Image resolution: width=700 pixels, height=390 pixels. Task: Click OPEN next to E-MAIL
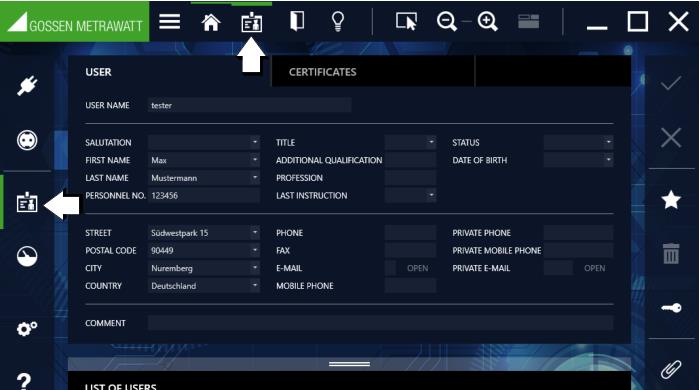417,268
